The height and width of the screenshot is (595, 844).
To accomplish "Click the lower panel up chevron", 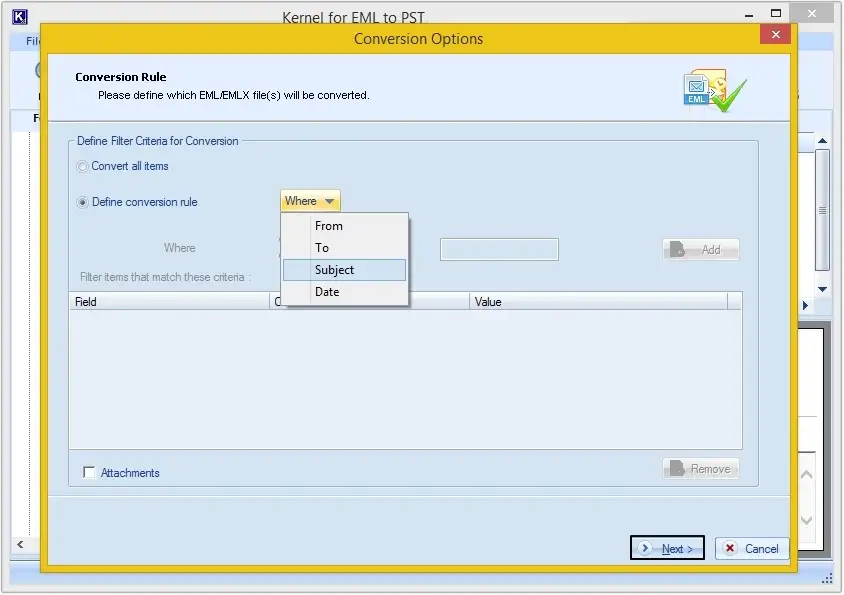I will click(x=806, y=475).
